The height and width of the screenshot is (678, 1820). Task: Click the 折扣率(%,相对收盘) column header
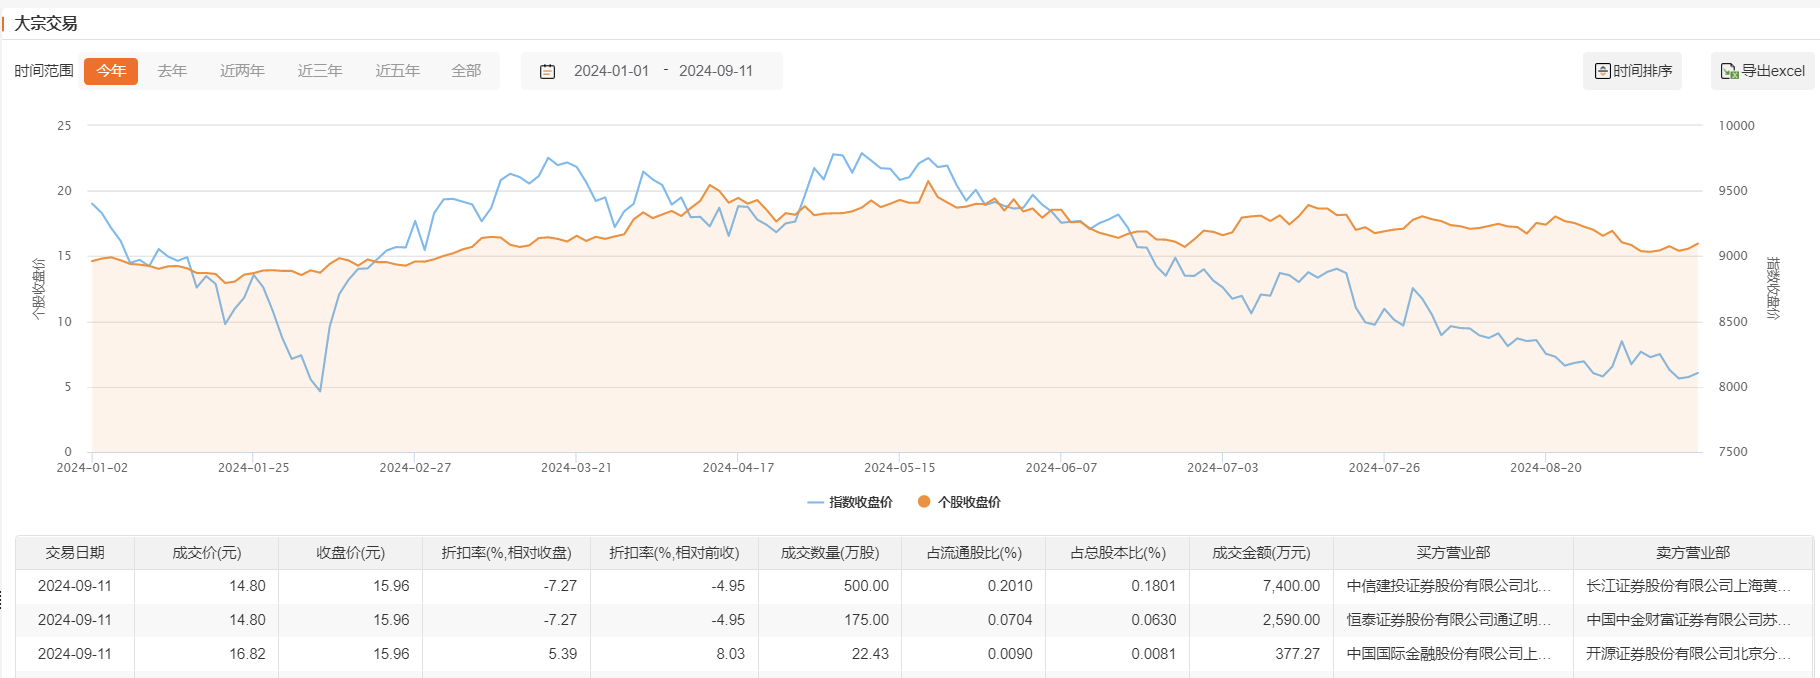click(506, 553)
